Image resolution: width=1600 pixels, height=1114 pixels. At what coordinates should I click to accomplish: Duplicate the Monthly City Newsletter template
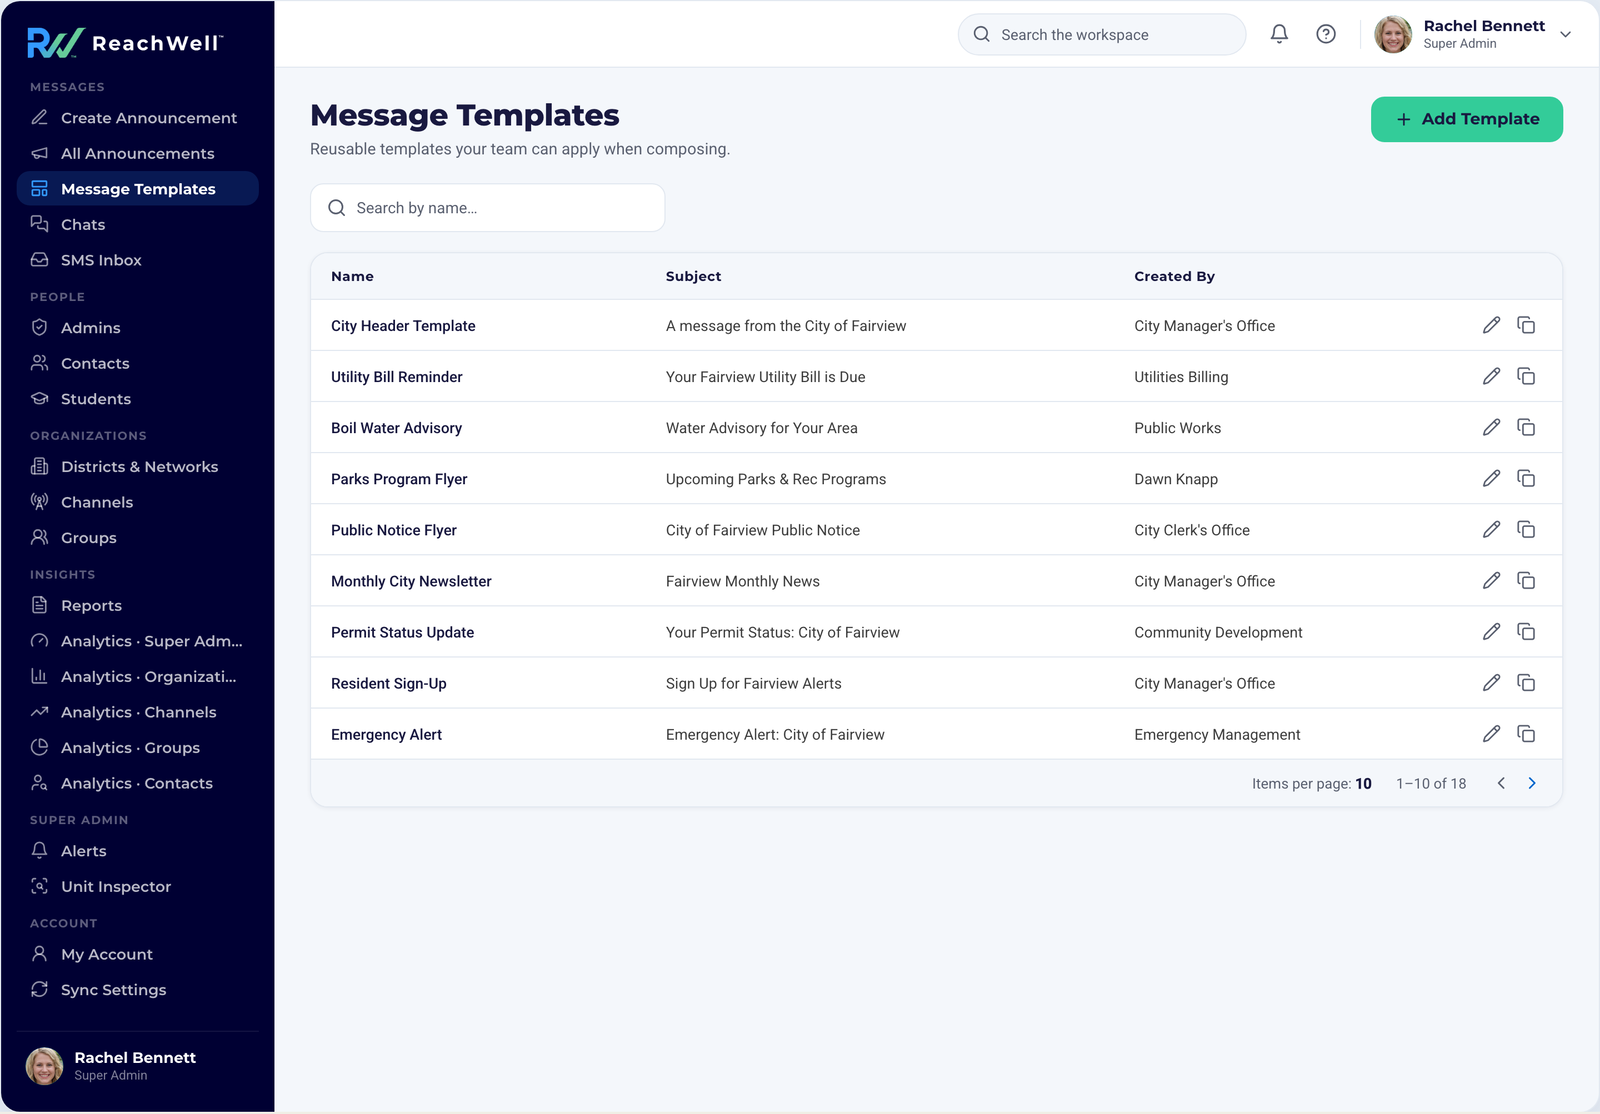1526,580
